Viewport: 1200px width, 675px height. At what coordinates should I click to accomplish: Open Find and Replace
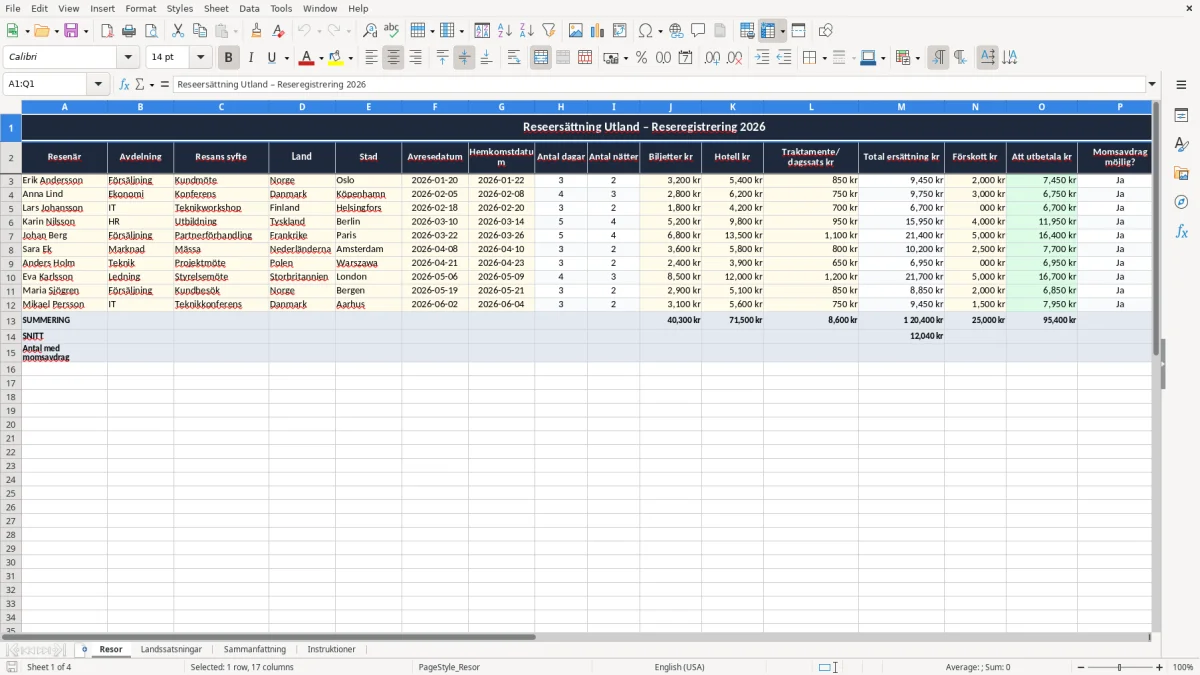370,31
